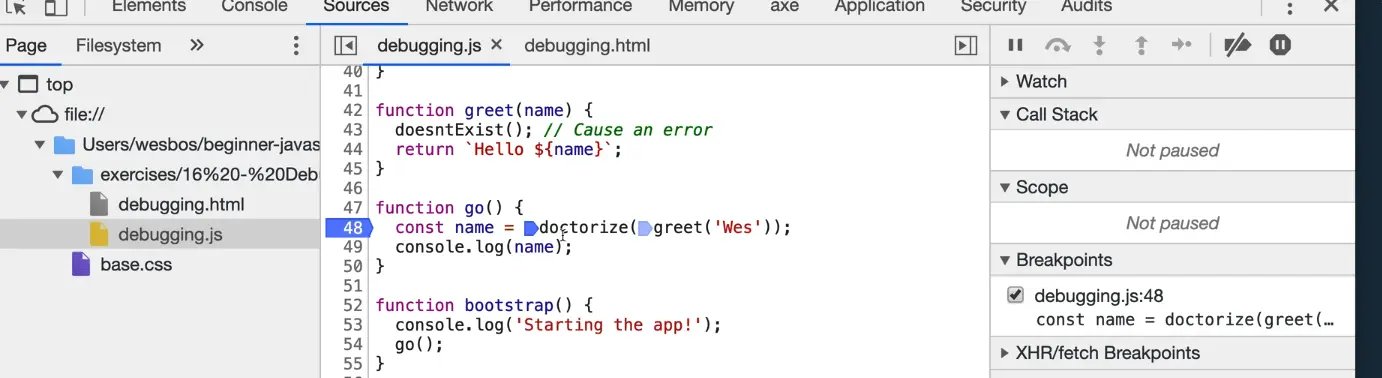This screenshot has height=378, width=1382.
Task: Hide the debugger sidebar
Action: [965, 45]
